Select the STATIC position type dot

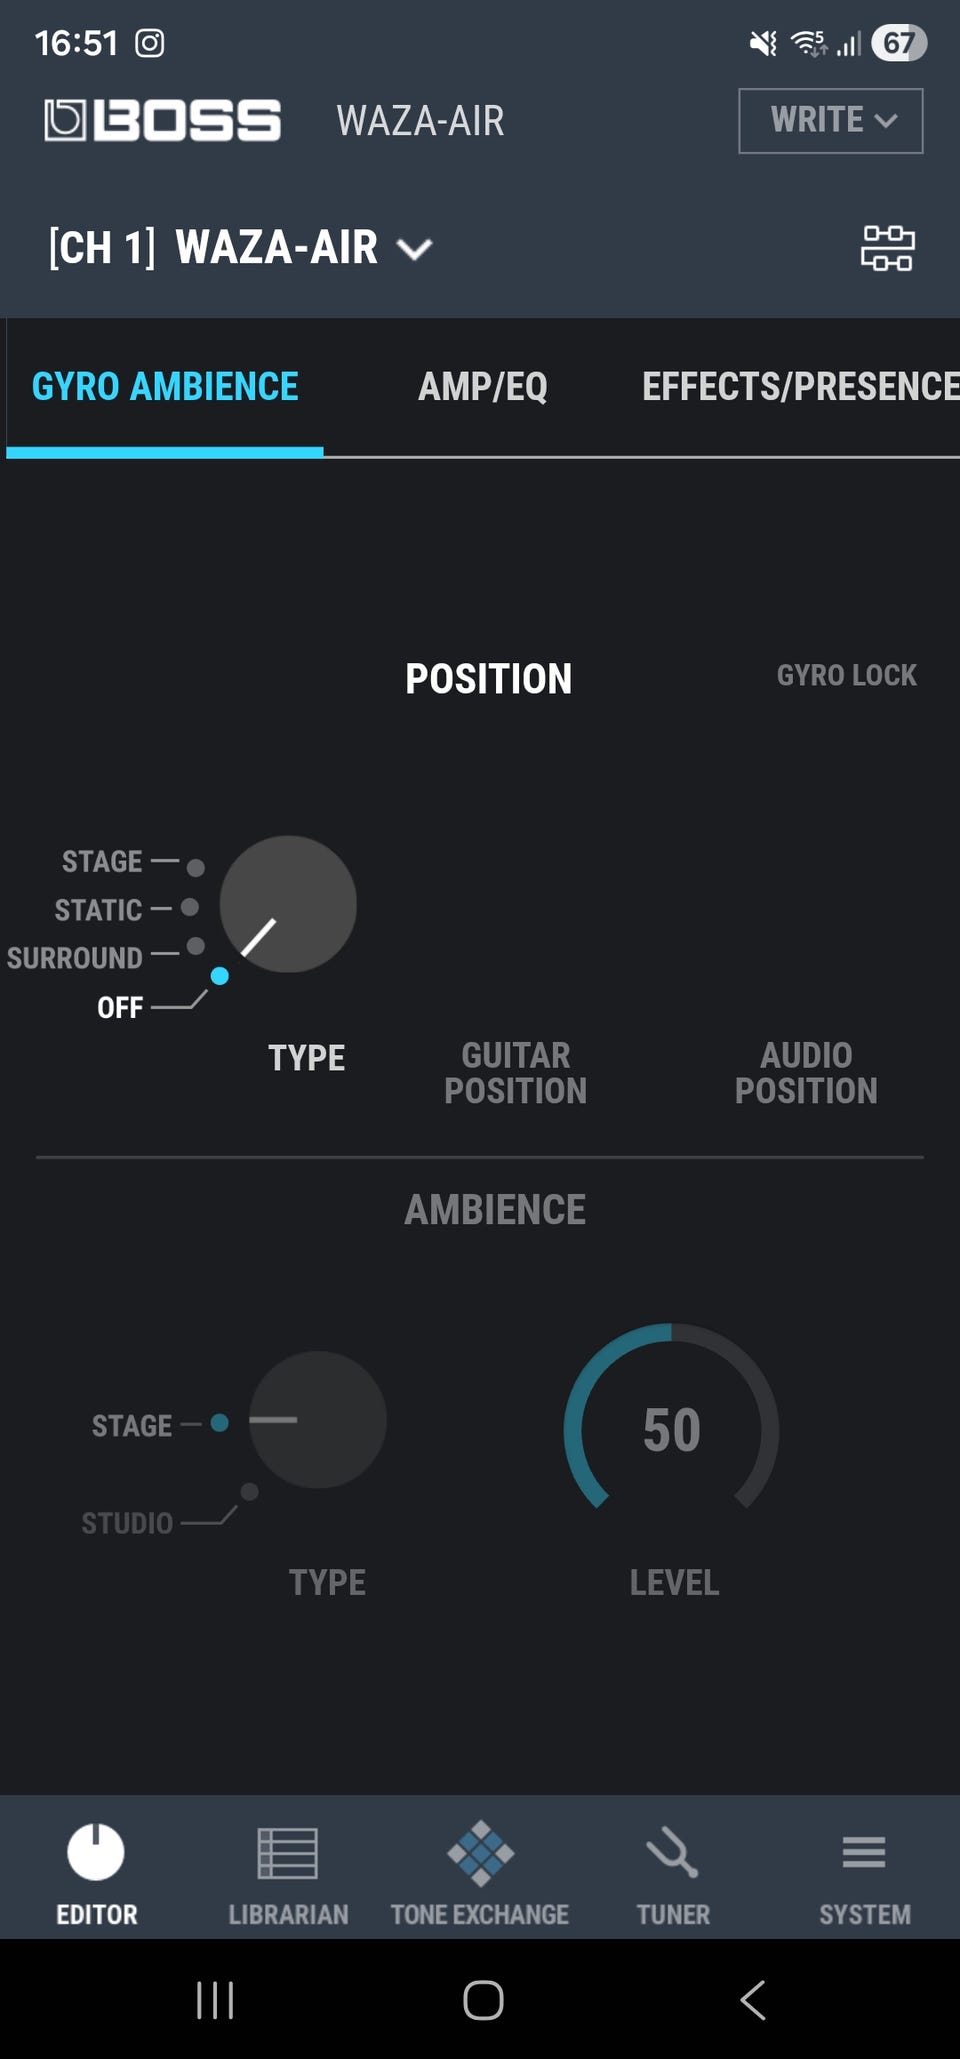190,908
